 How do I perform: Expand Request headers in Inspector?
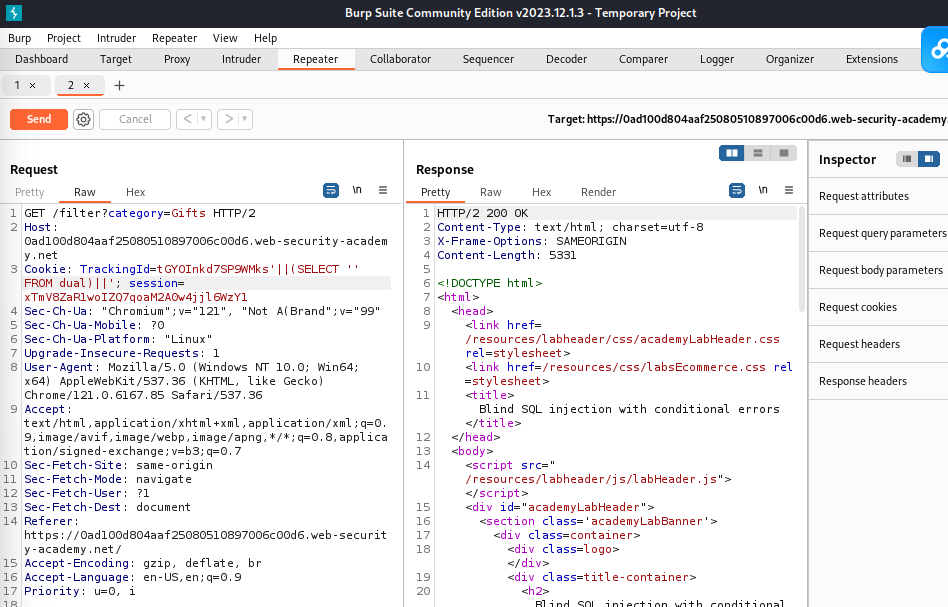click(x=878, y=344)
